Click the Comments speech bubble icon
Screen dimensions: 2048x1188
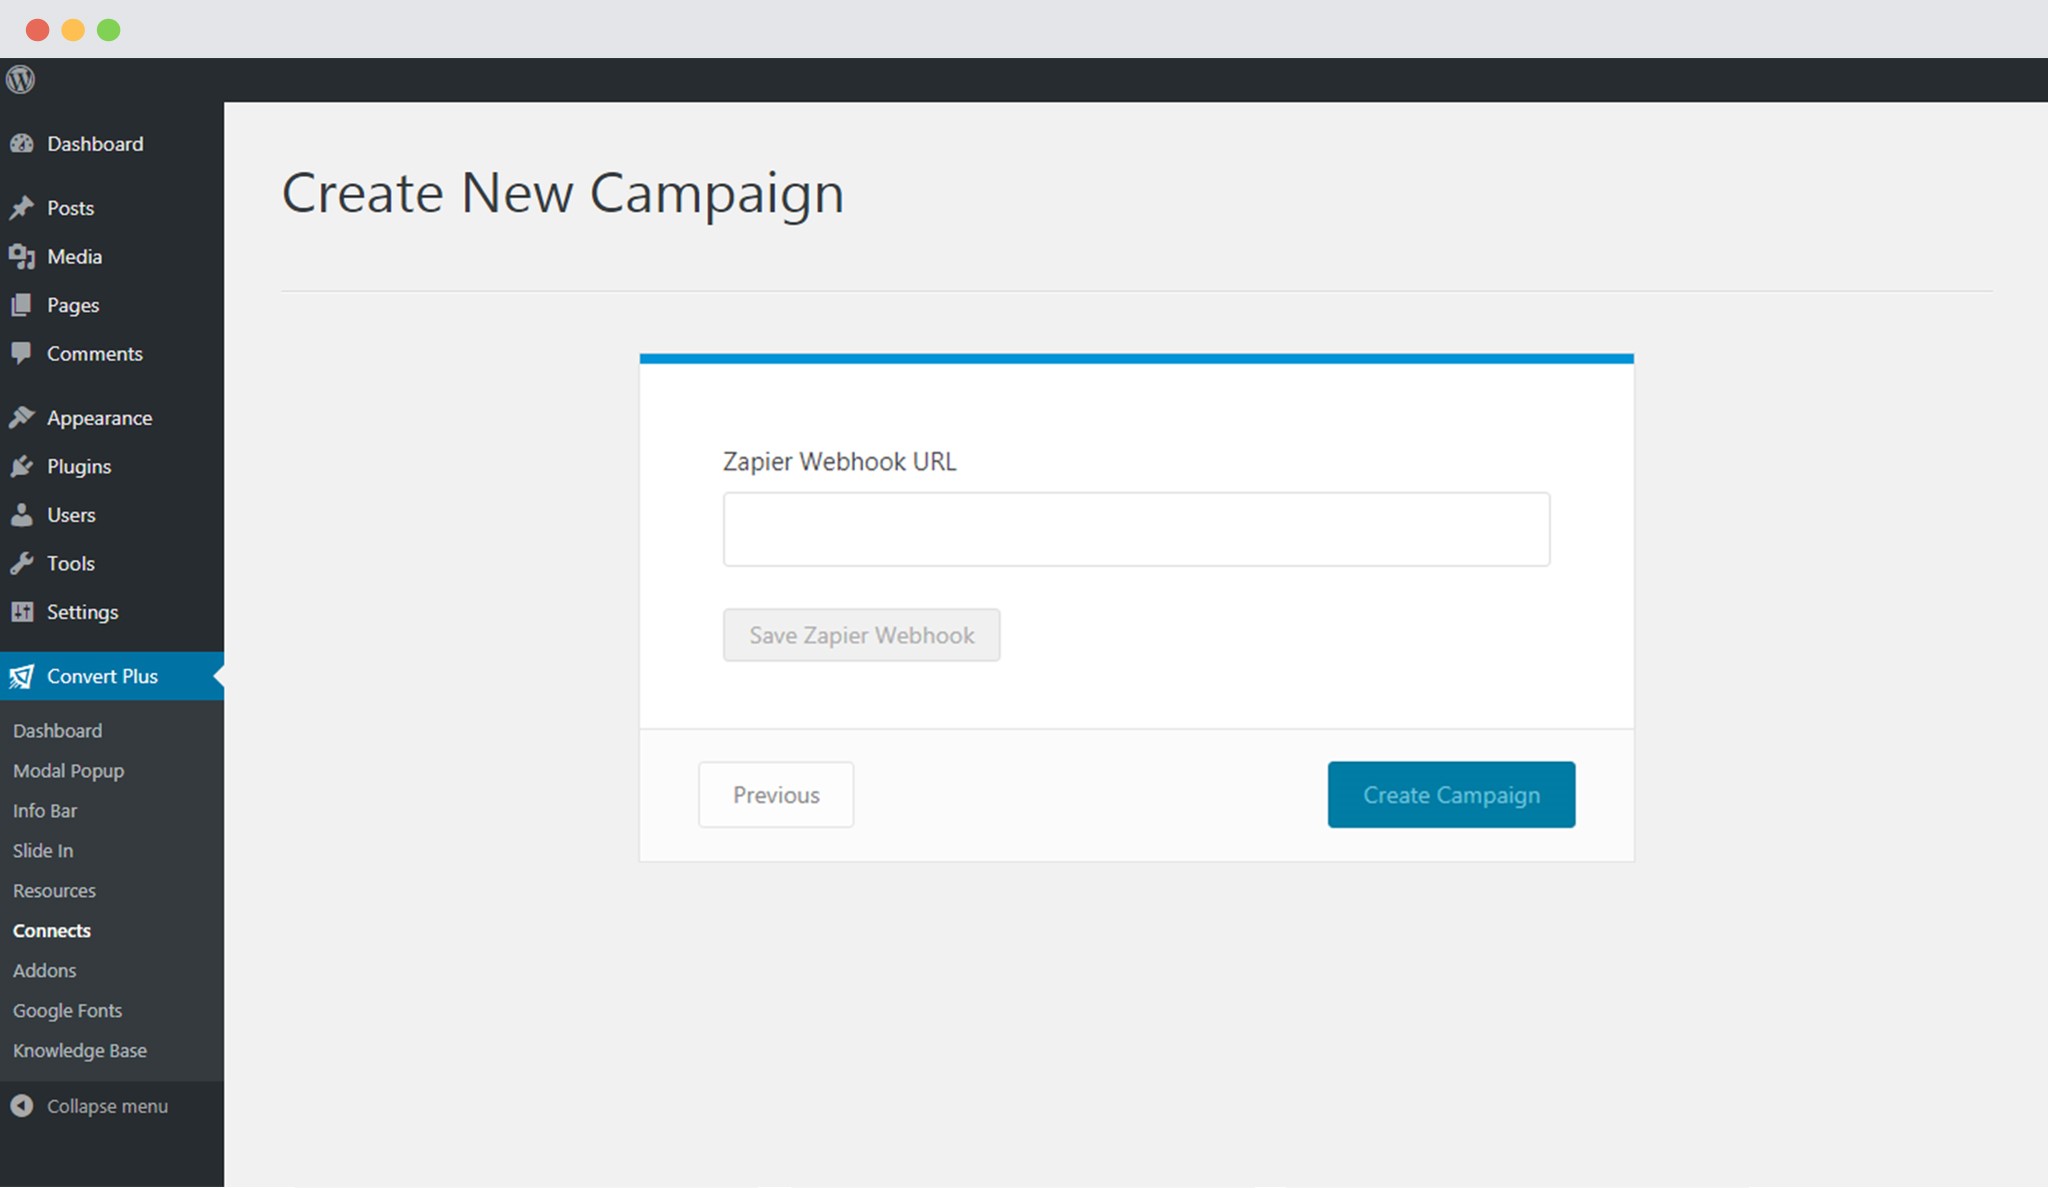pos(21,353)
